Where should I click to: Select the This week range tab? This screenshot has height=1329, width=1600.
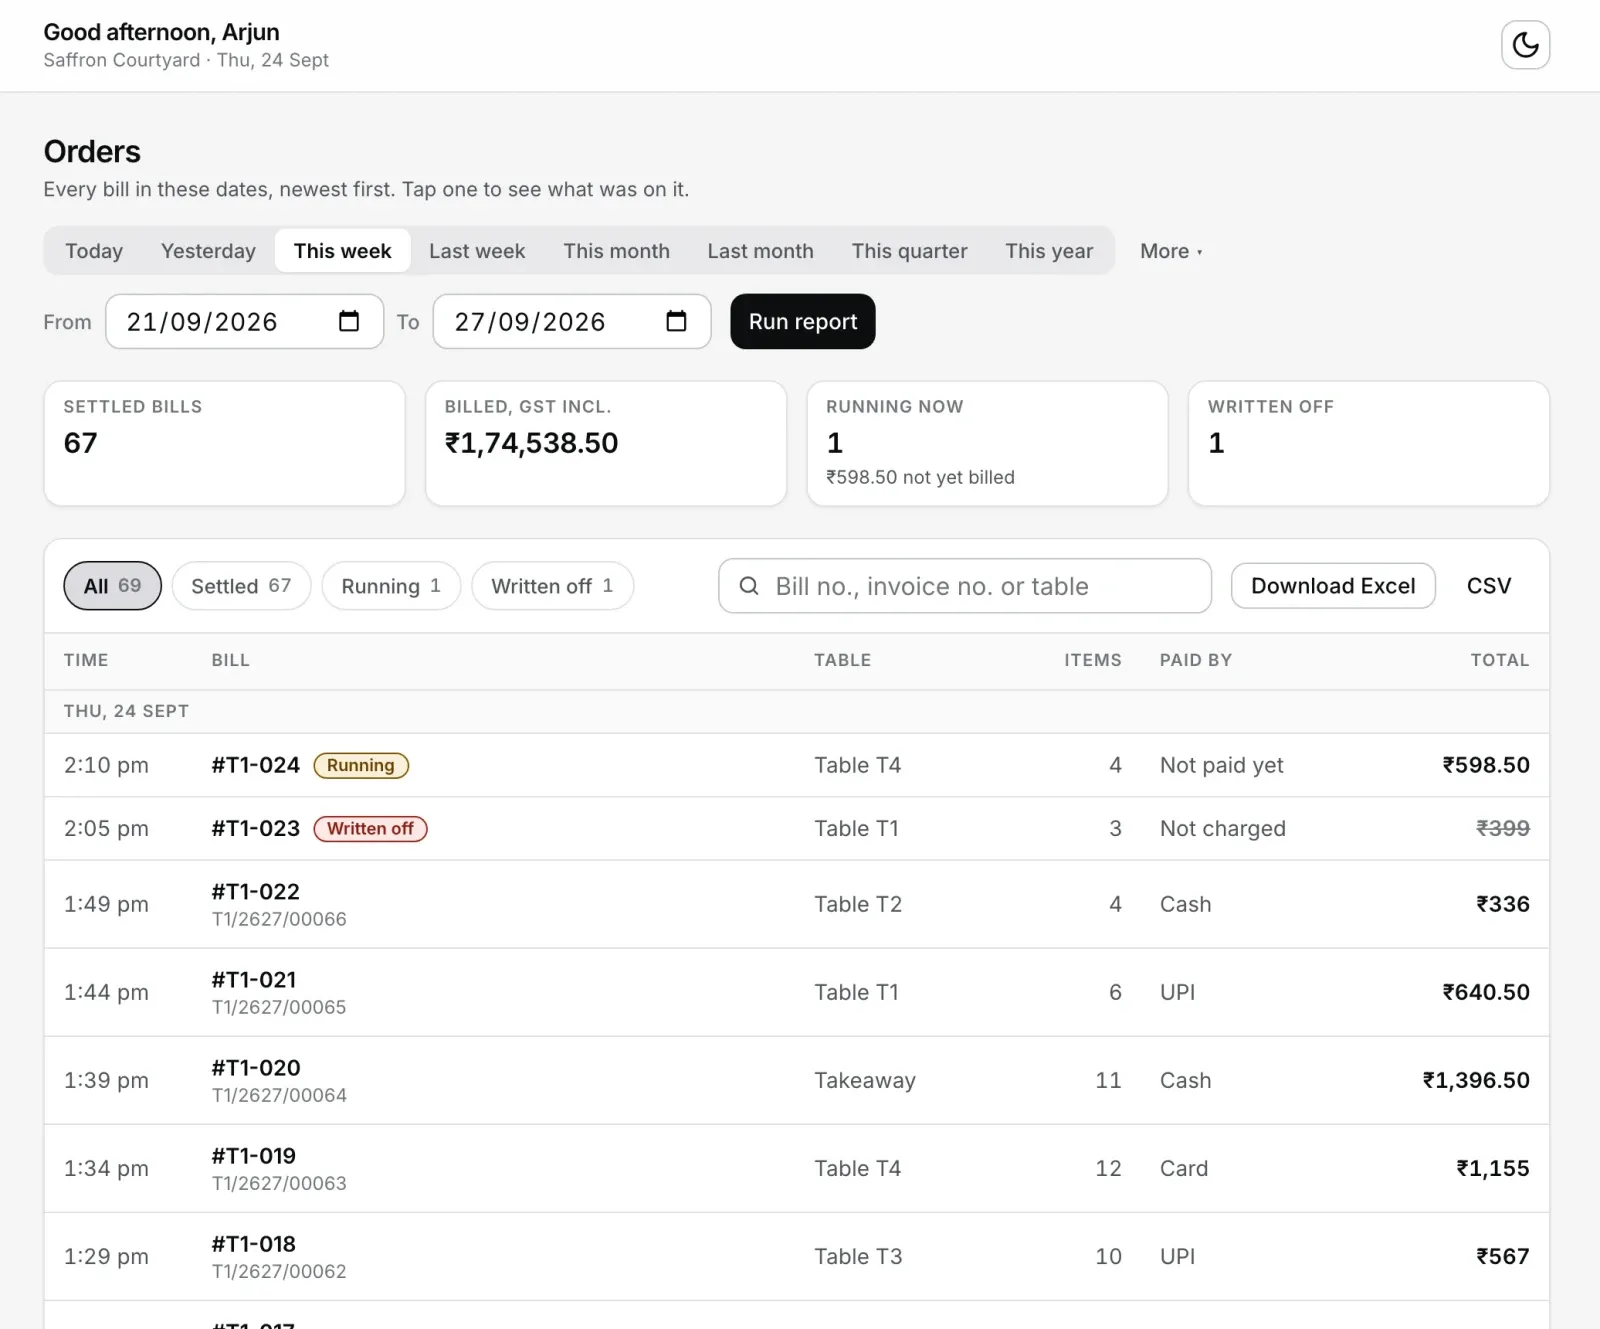coord(342,251)
